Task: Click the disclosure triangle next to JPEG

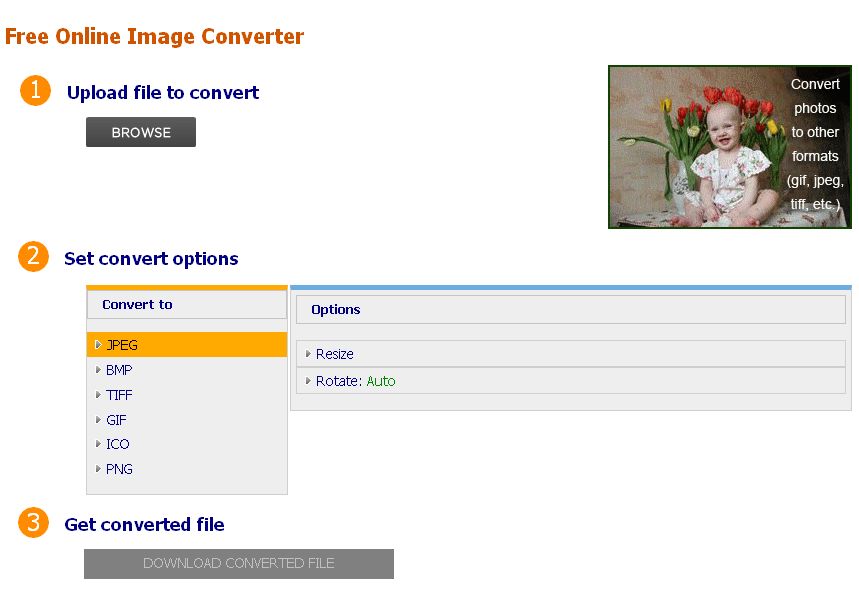Action: (98, 344)
